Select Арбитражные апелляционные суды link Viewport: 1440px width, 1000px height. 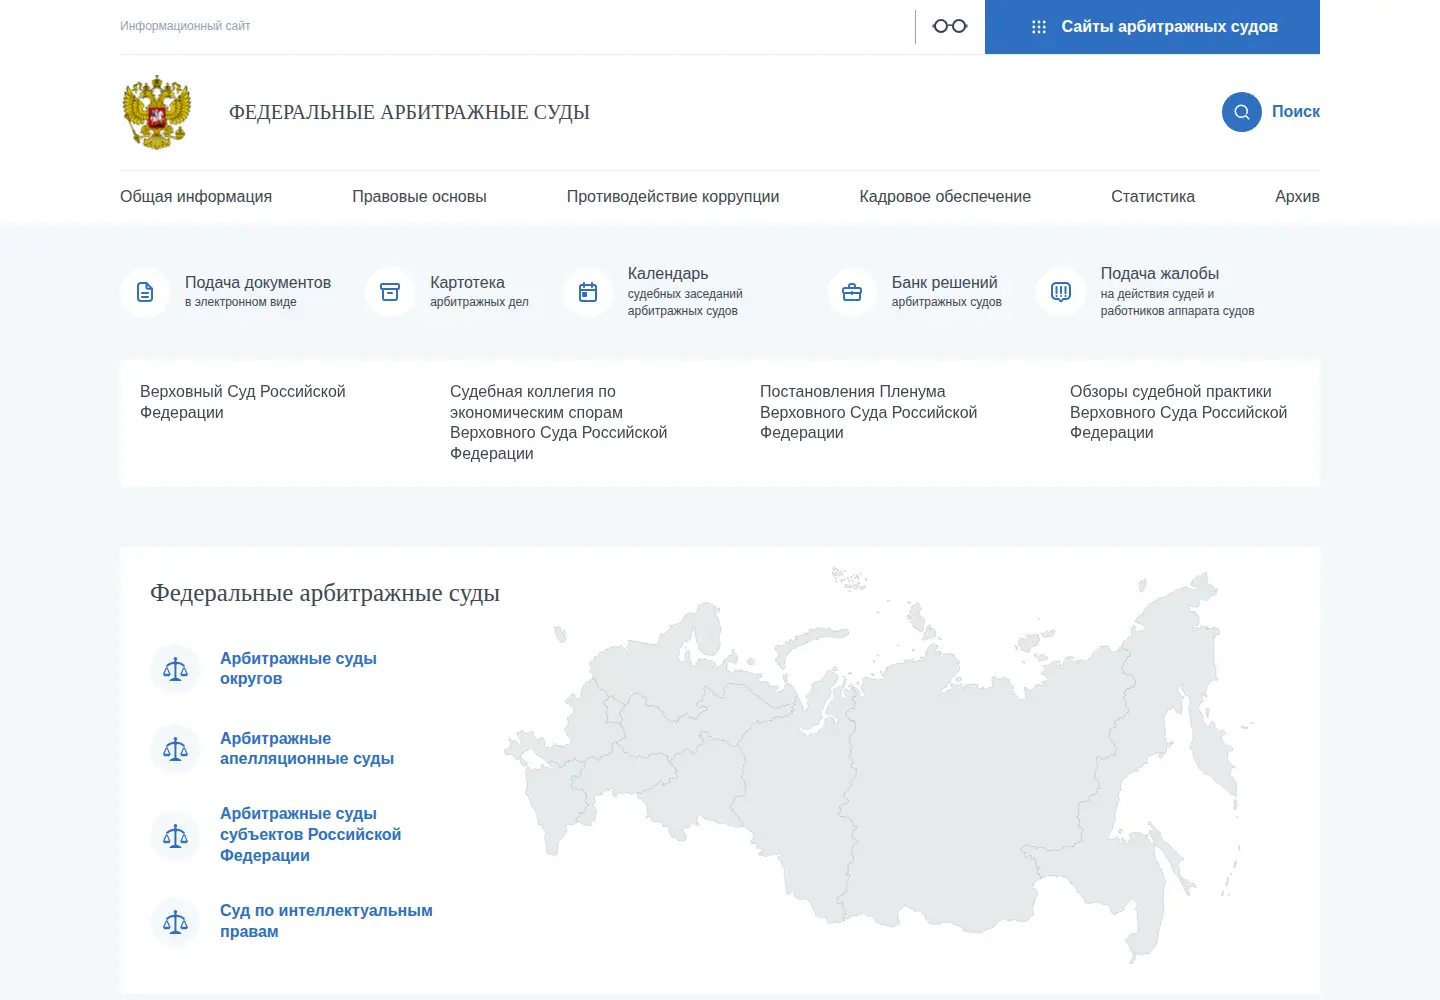307,749
